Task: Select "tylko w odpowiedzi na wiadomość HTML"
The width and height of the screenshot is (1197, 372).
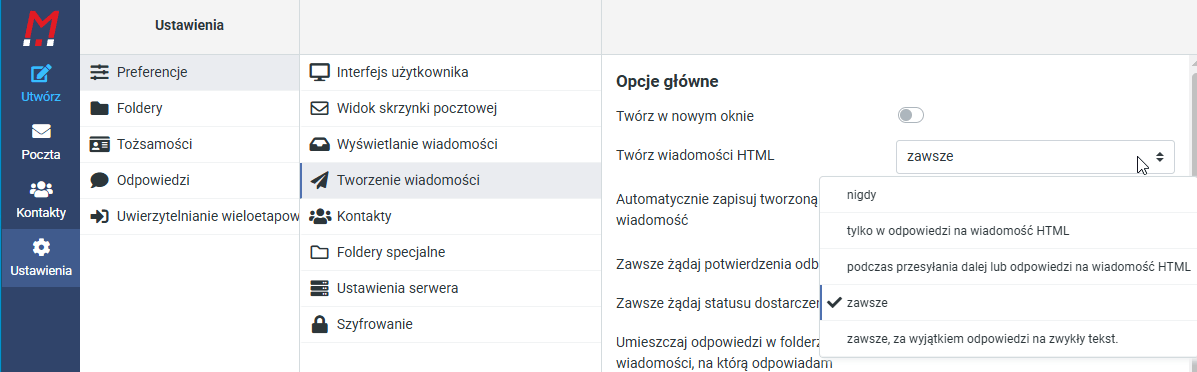Action: tap(1008, 231)
